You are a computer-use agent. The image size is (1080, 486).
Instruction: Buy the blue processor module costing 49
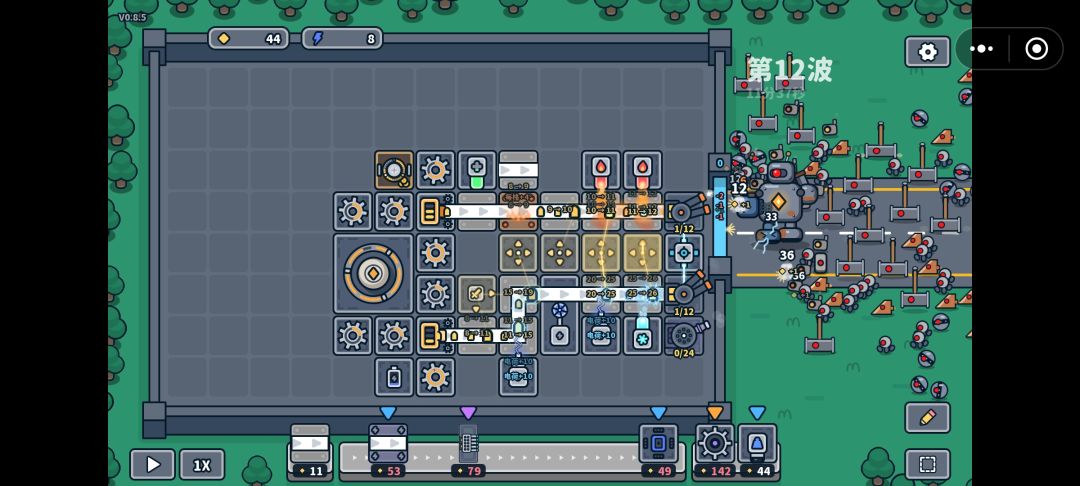coord(658,450)
